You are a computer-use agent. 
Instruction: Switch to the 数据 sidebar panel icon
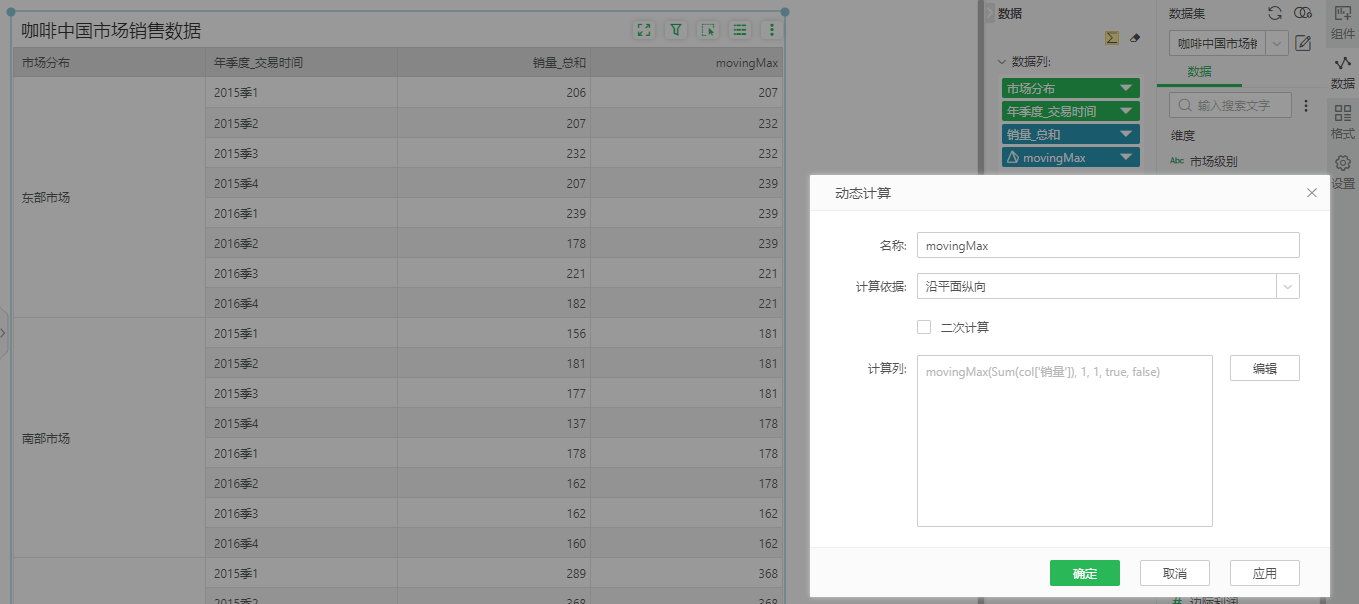1343,72
